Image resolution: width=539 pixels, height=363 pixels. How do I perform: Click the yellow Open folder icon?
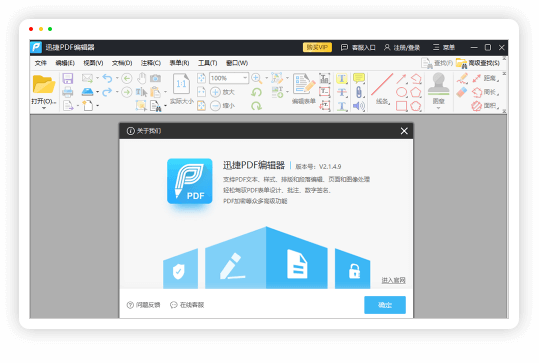coord(44,84)
